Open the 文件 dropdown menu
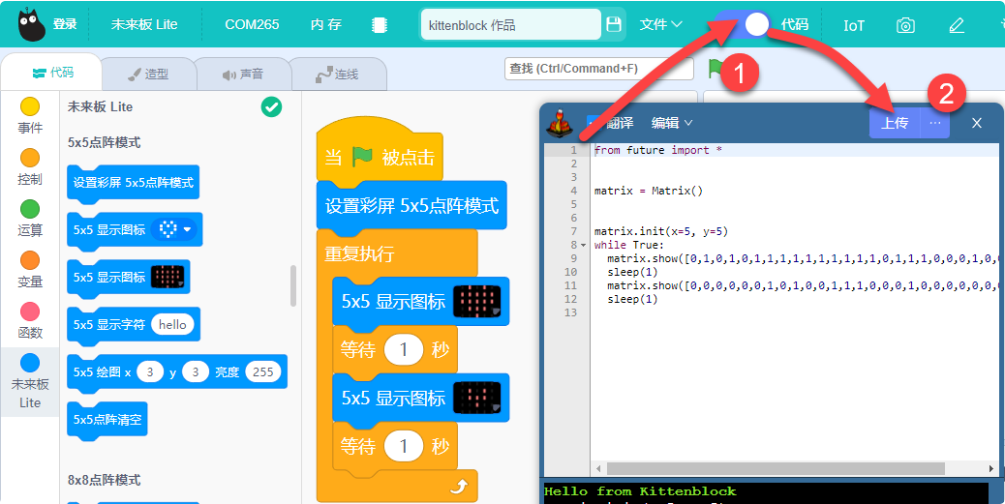The image size is (1005, 504). tap(660, 24)
